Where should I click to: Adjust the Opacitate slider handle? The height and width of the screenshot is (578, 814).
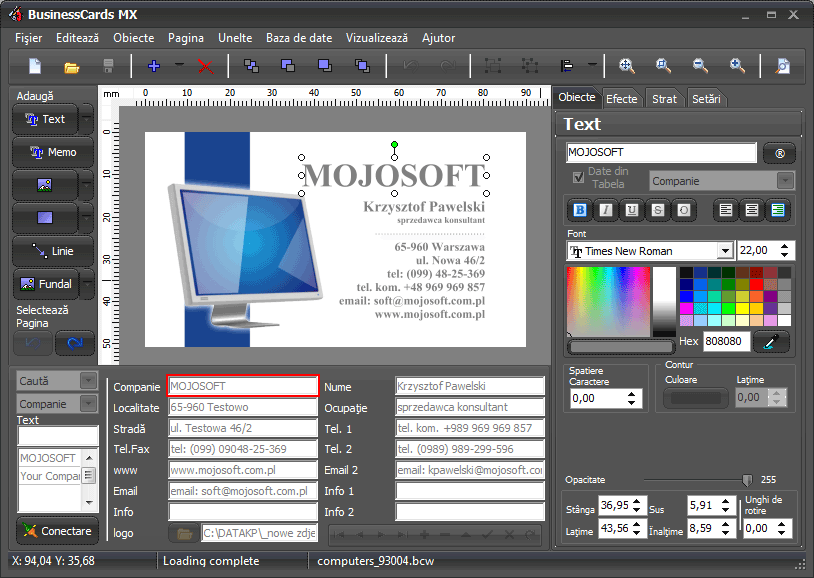tap(747, 480)
